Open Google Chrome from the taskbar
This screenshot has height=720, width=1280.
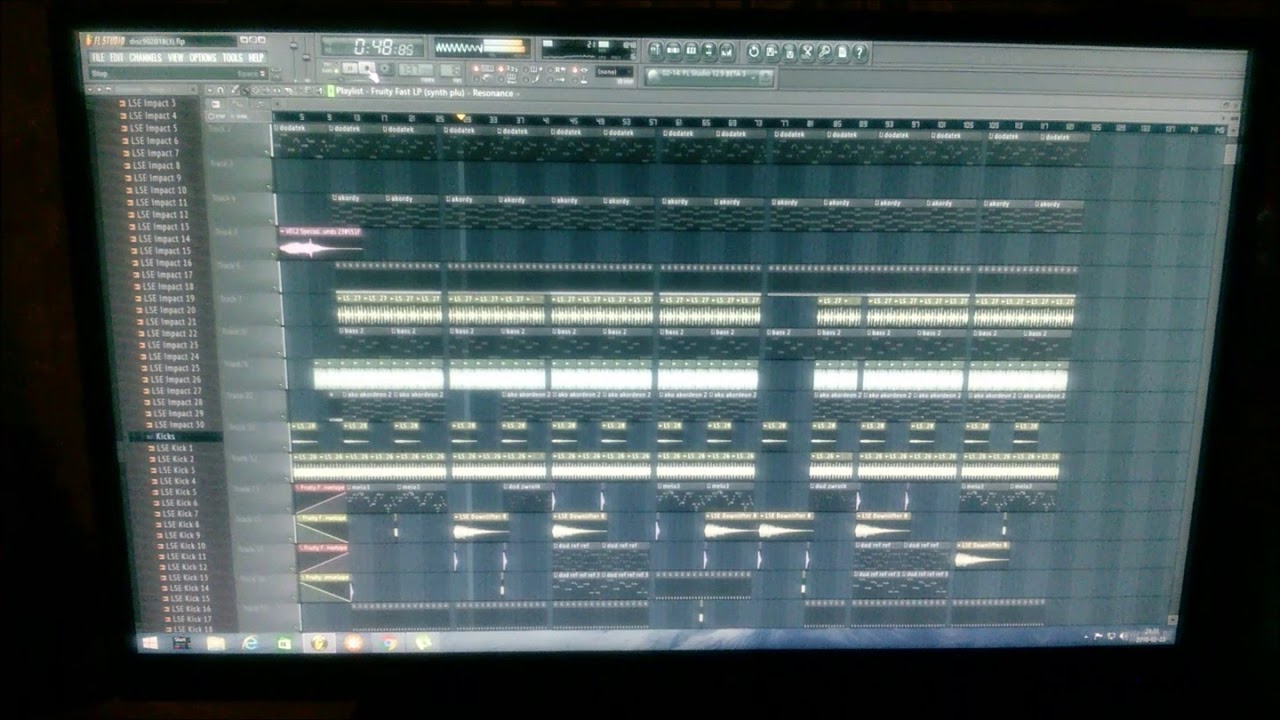pos(390,643)
